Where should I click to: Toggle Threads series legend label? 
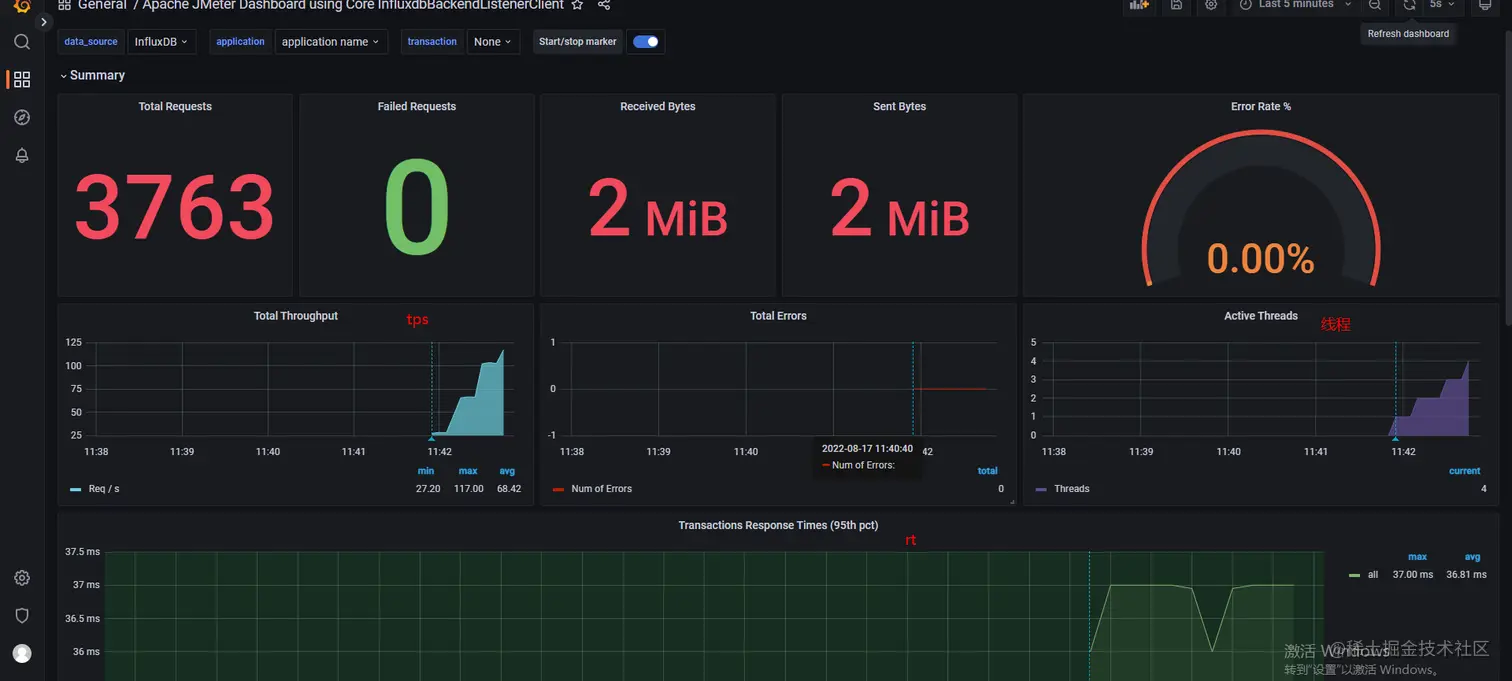click(1072, 489)
